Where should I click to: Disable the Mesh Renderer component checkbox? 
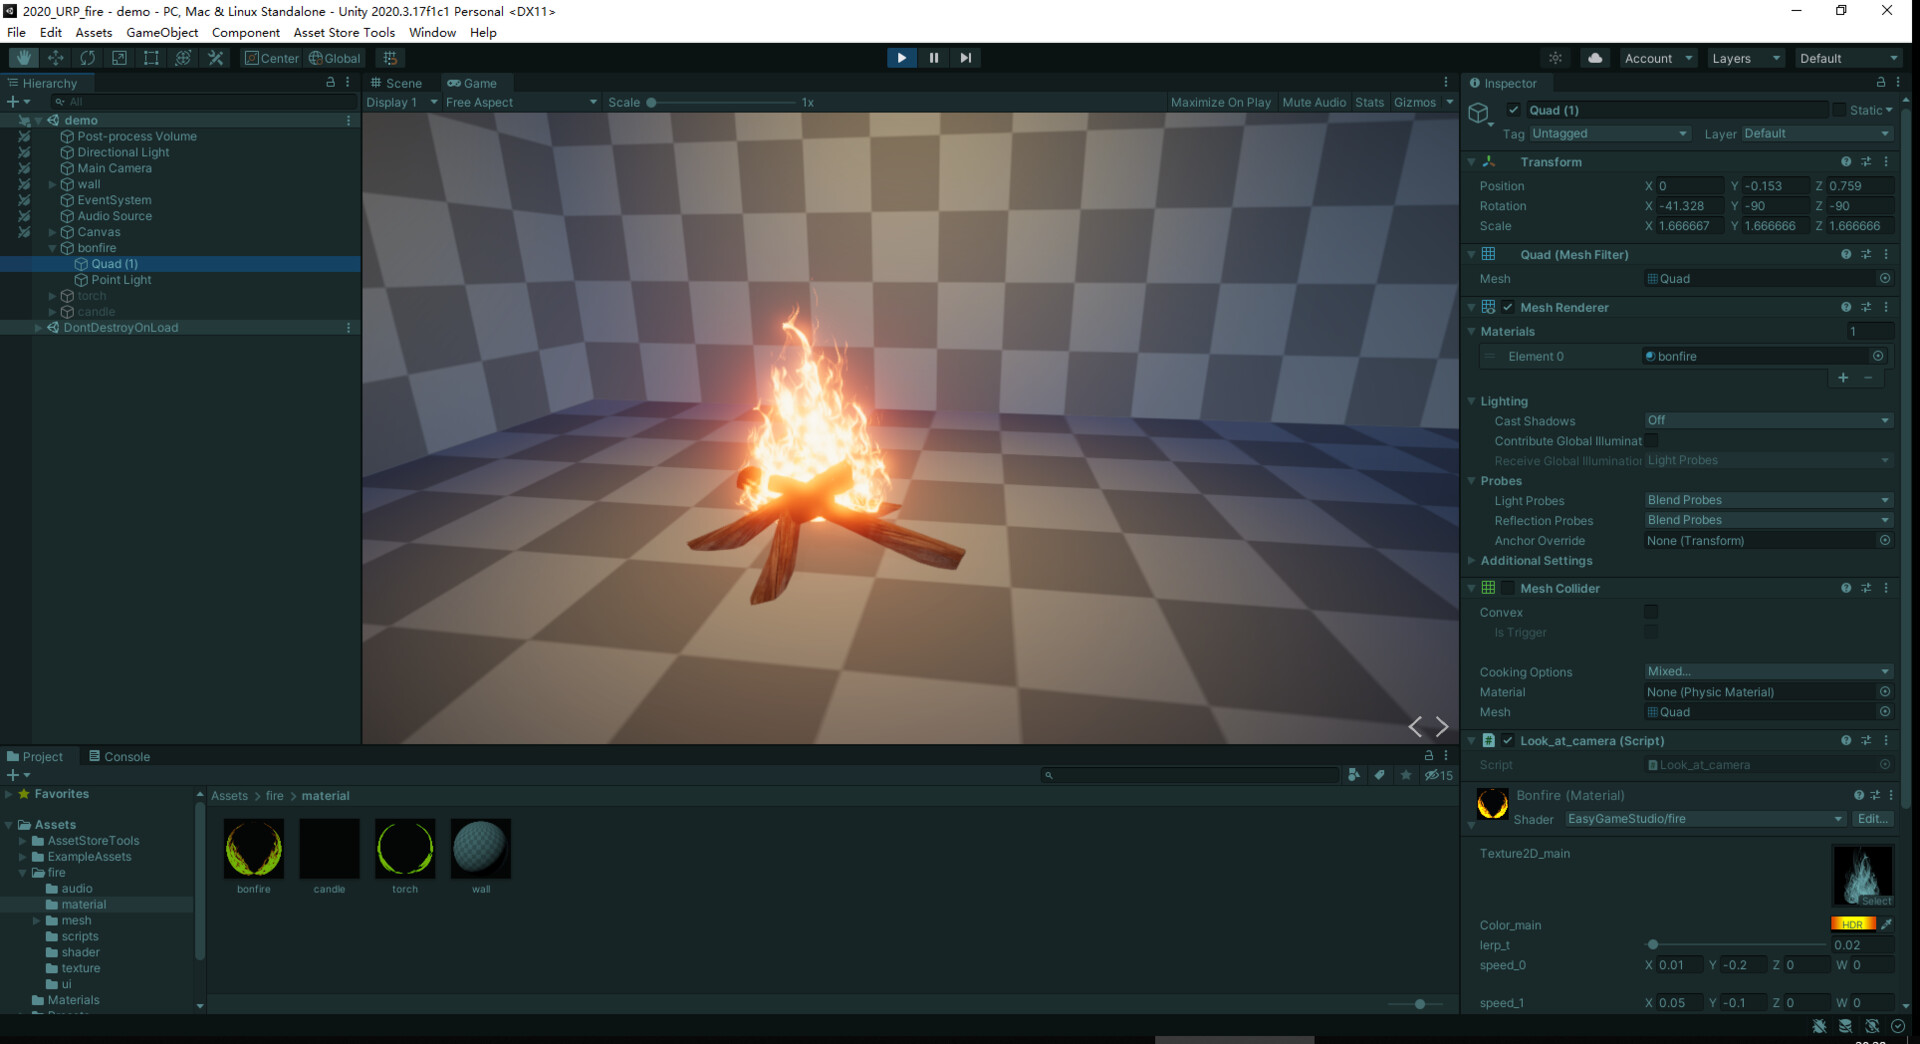click(1508, 307)
